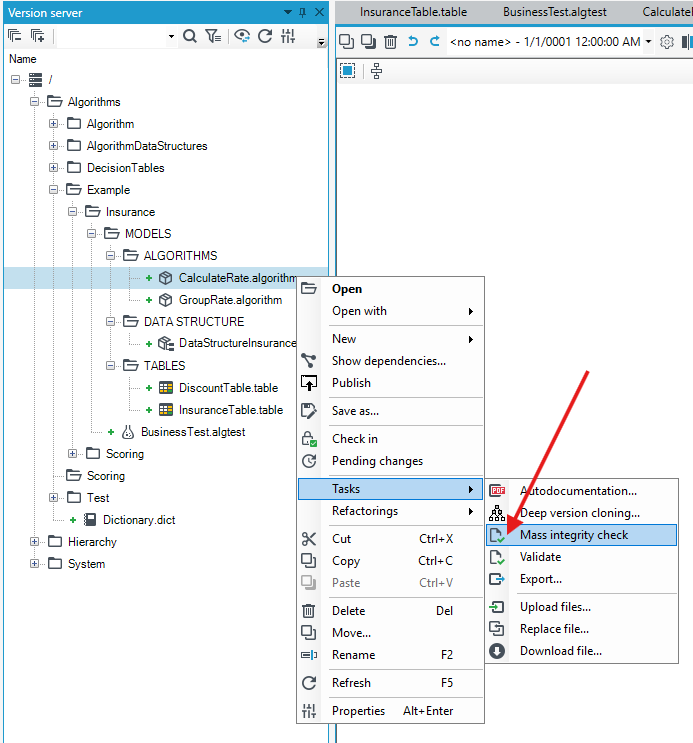Choose Save as menu item
Image resolution: width=693 pixels, height=743 pixels.
point(391,411)
